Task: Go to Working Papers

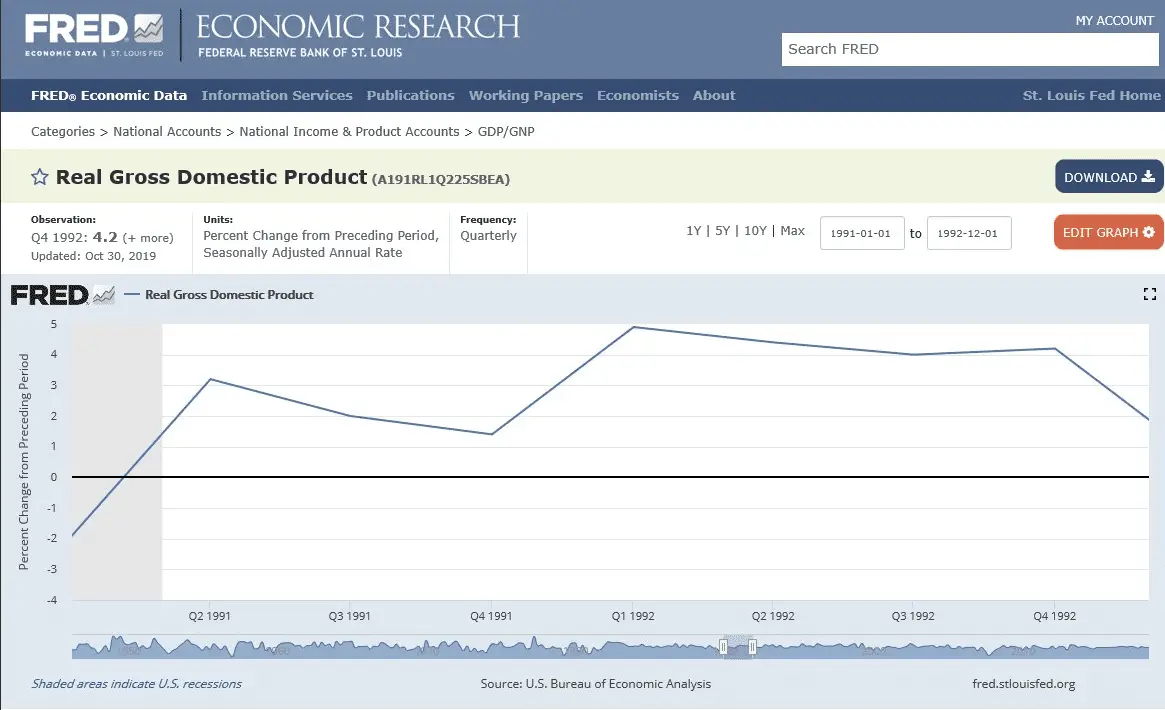Action: (525, 96)
